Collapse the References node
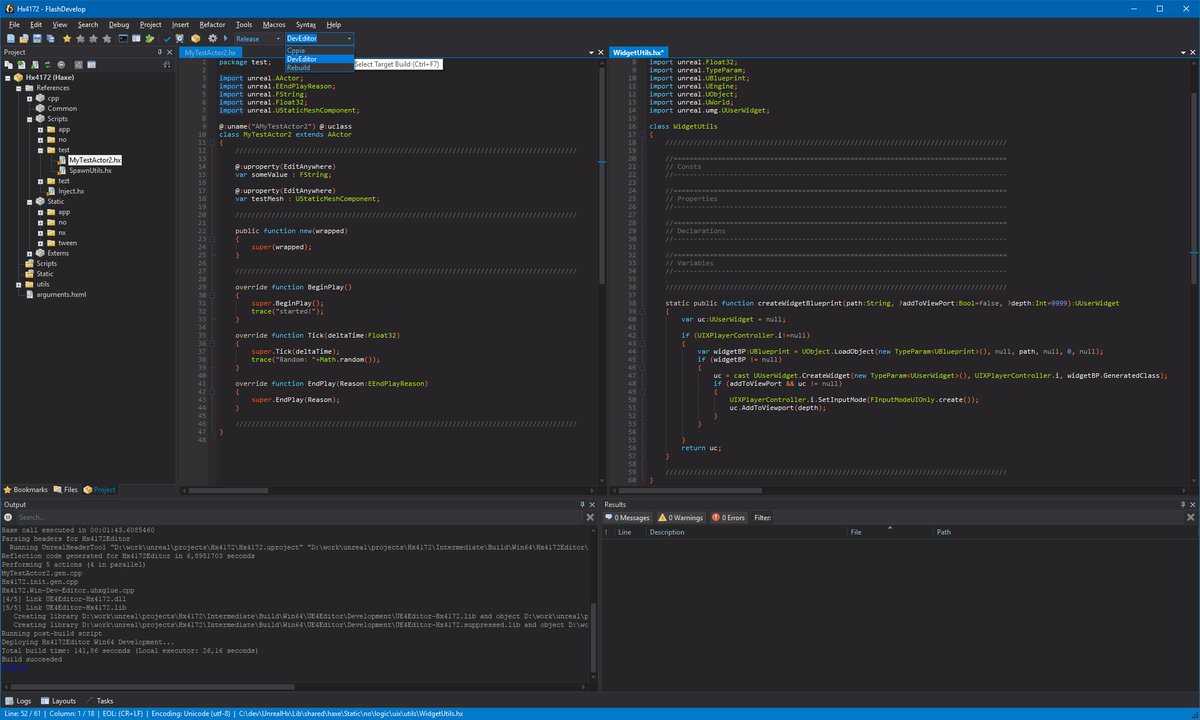 coord(19,88)
